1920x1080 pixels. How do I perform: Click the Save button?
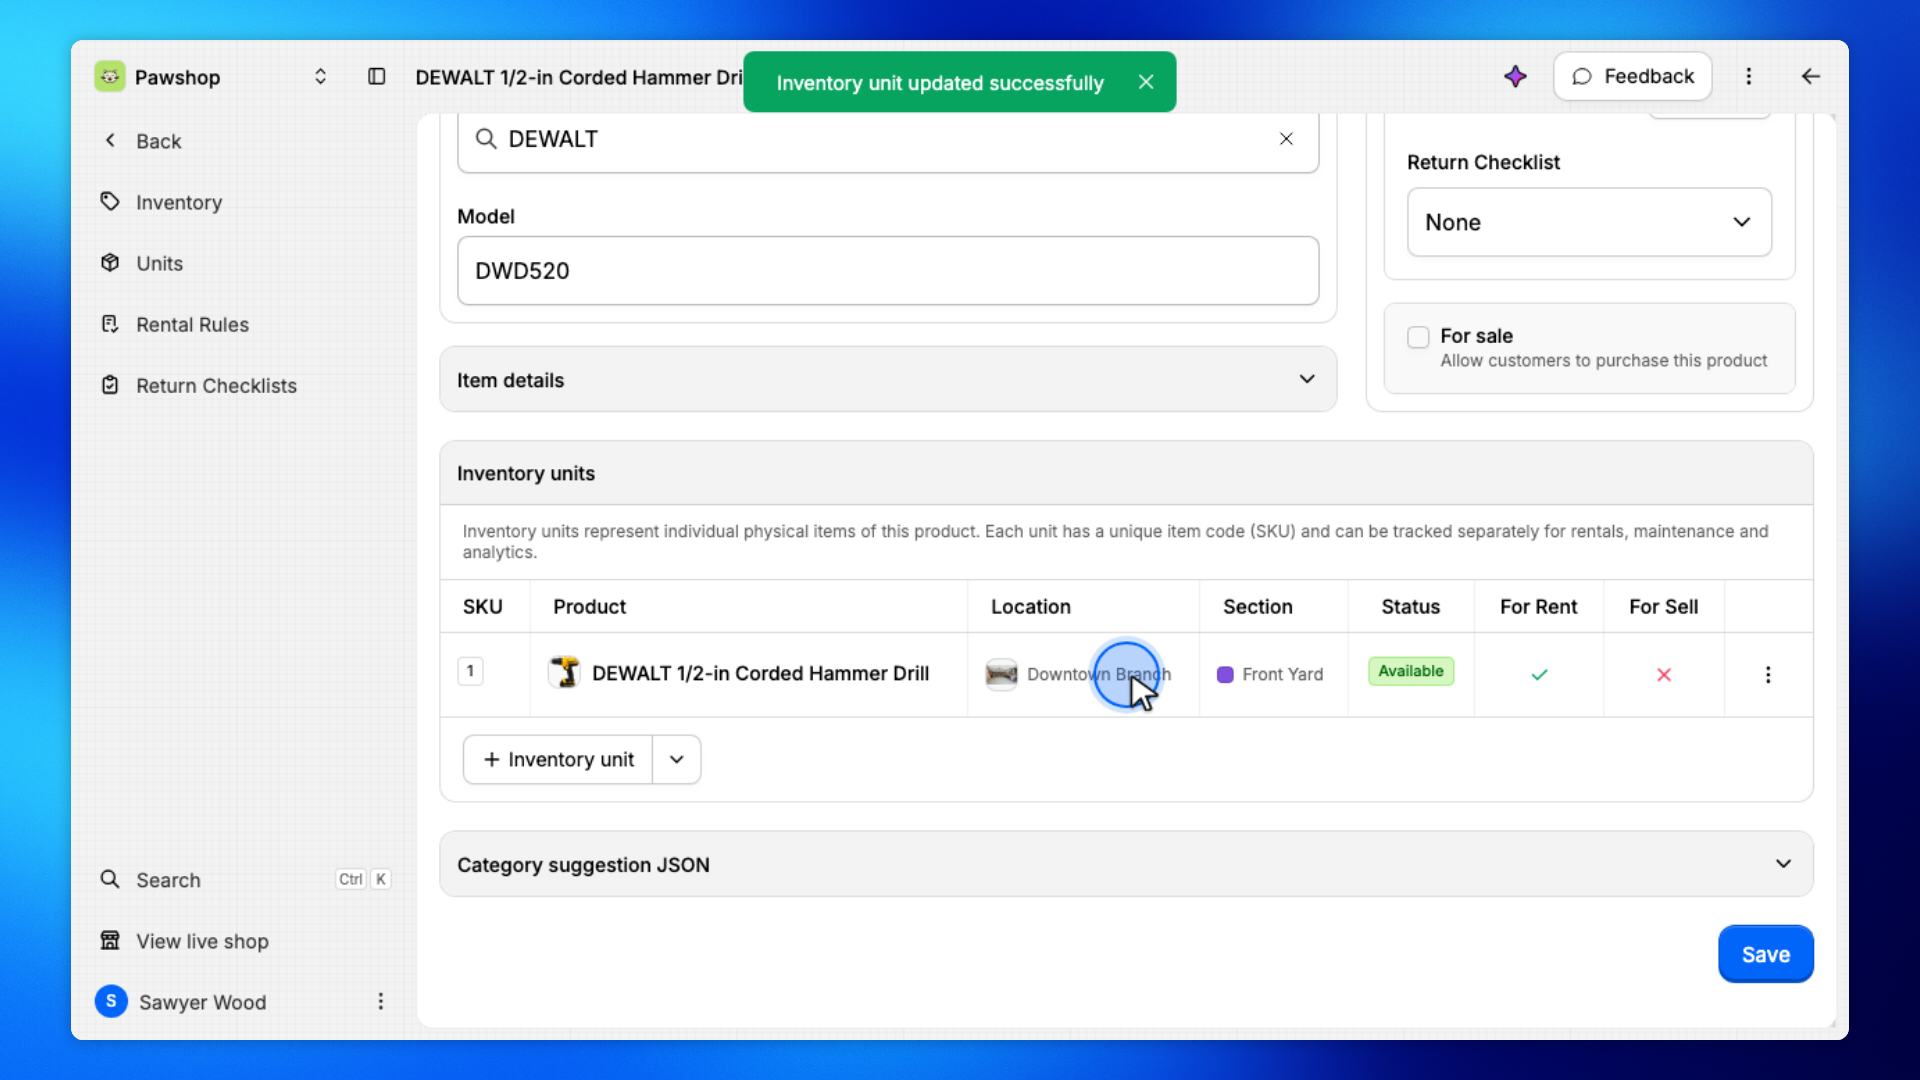click(1765, 954)
